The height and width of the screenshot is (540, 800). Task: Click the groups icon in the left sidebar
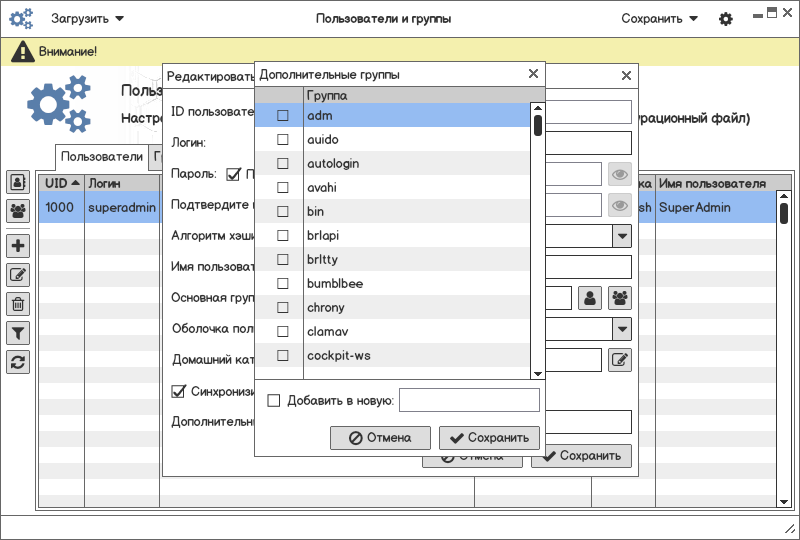point(18,210)
